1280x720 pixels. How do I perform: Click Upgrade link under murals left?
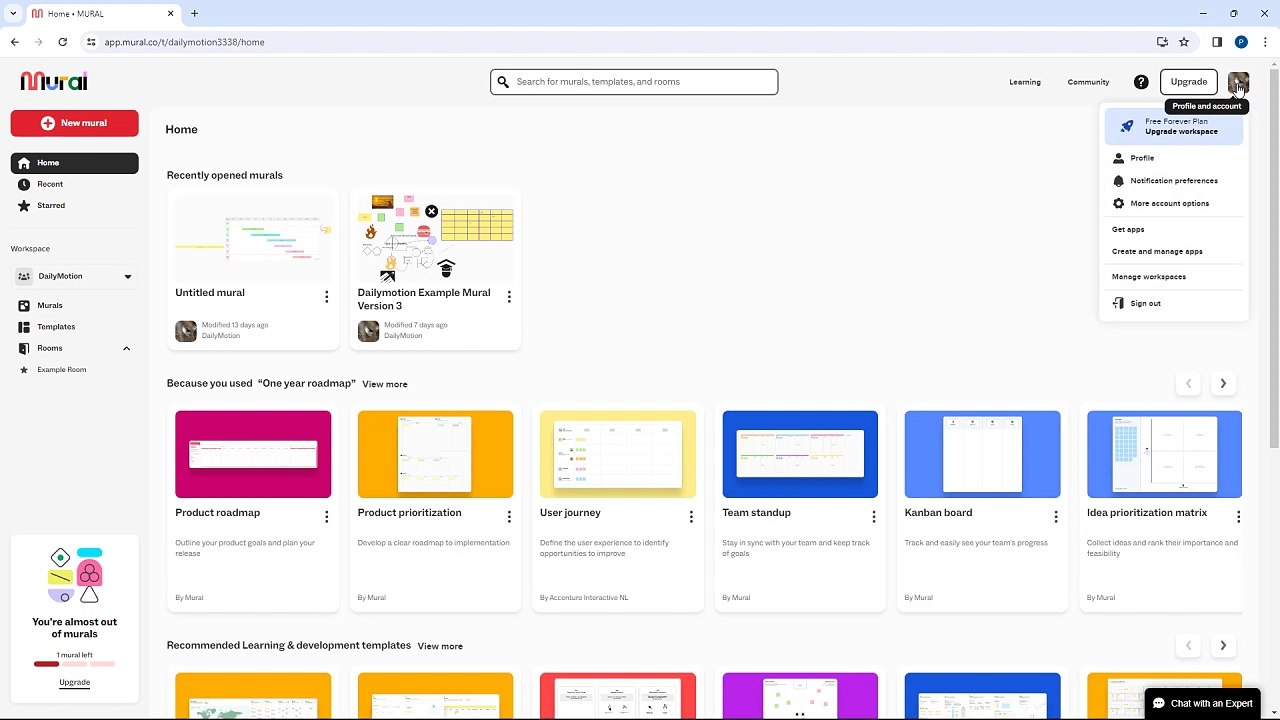coord(75,682)
